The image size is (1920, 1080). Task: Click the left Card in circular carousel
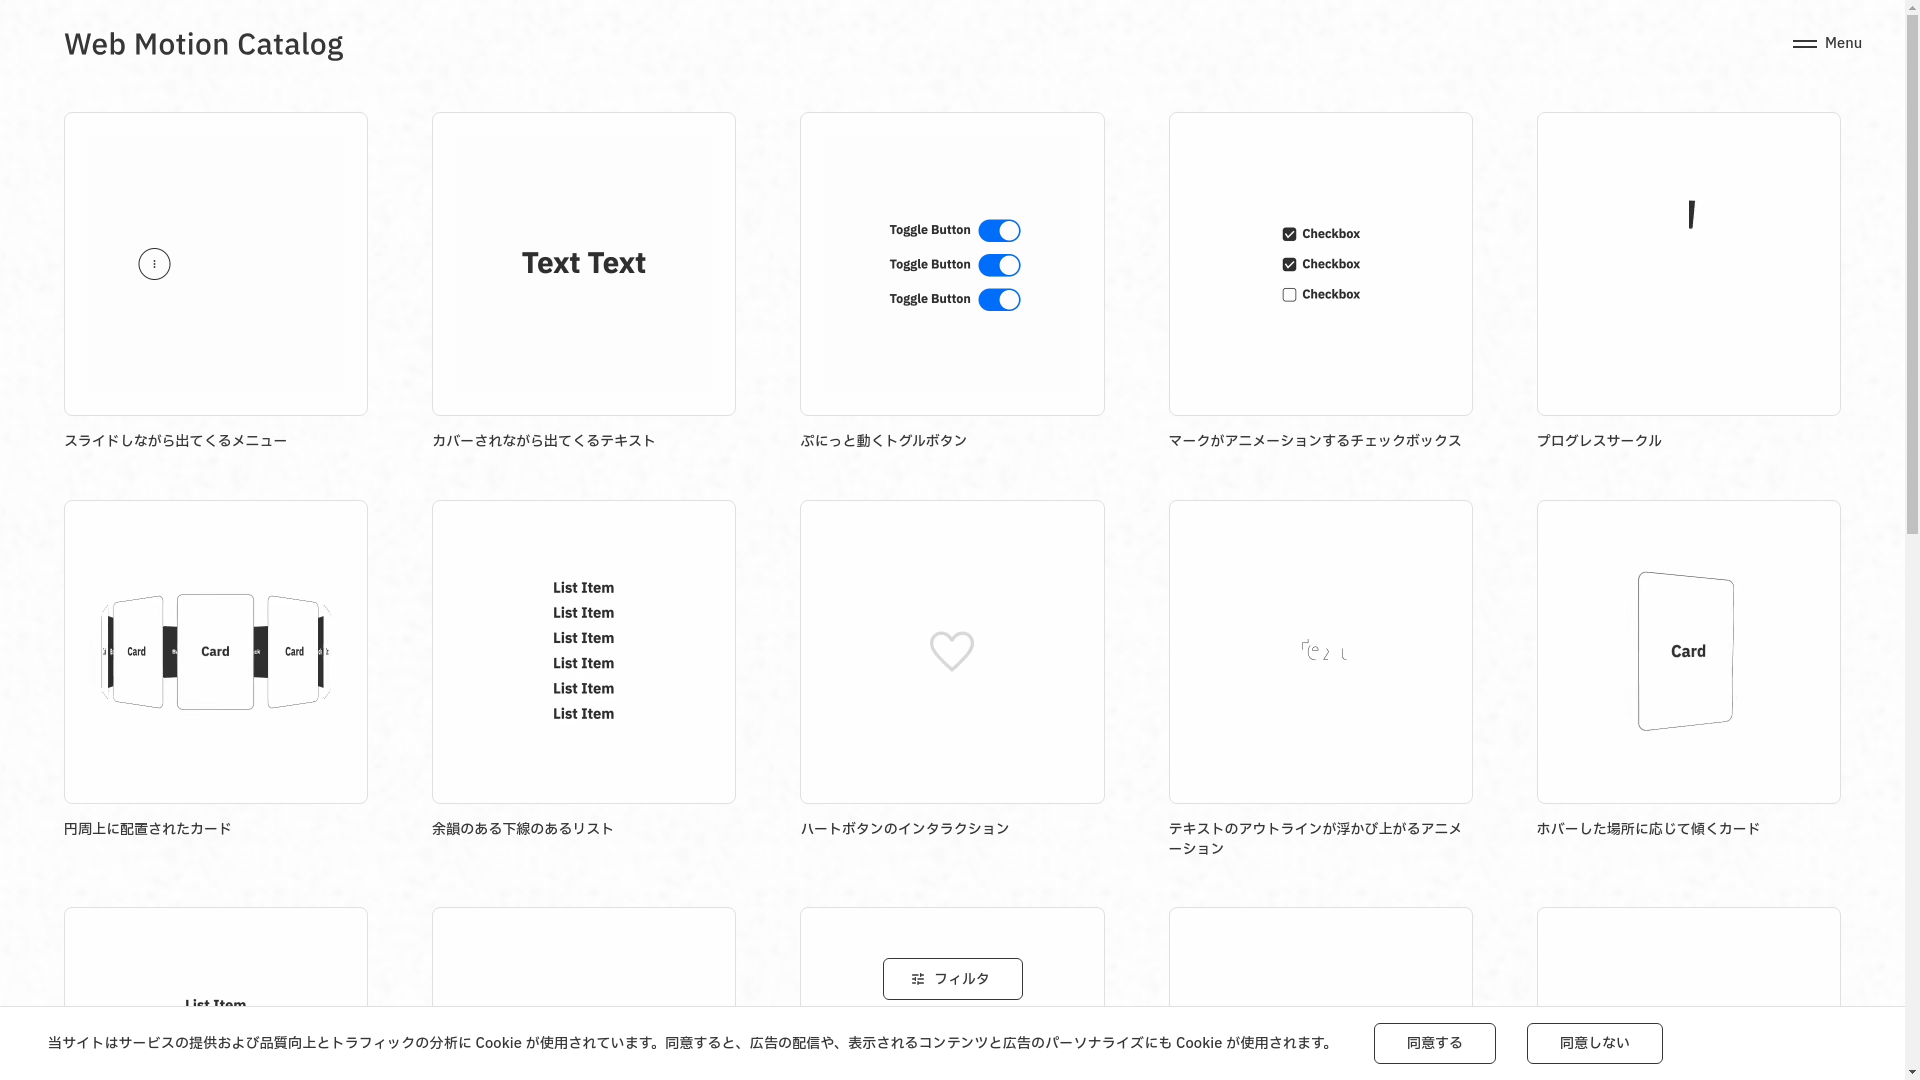click(138, 652)
